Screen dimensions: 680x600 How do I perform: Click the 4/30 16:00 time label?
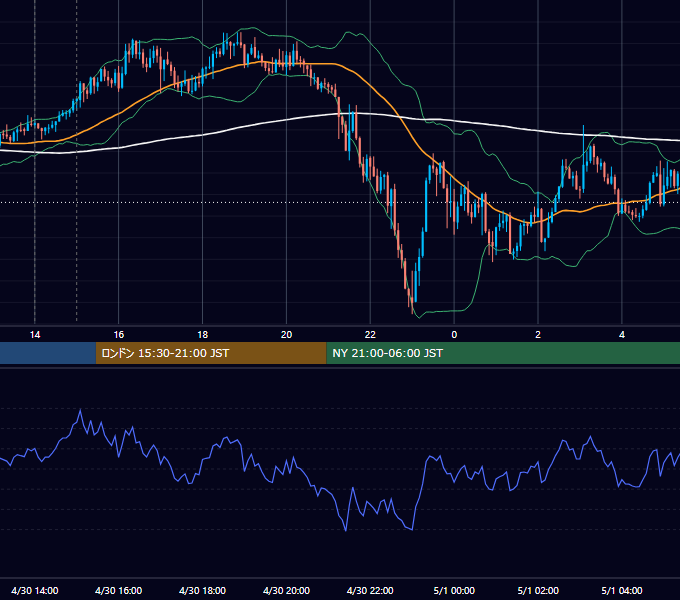118,590
